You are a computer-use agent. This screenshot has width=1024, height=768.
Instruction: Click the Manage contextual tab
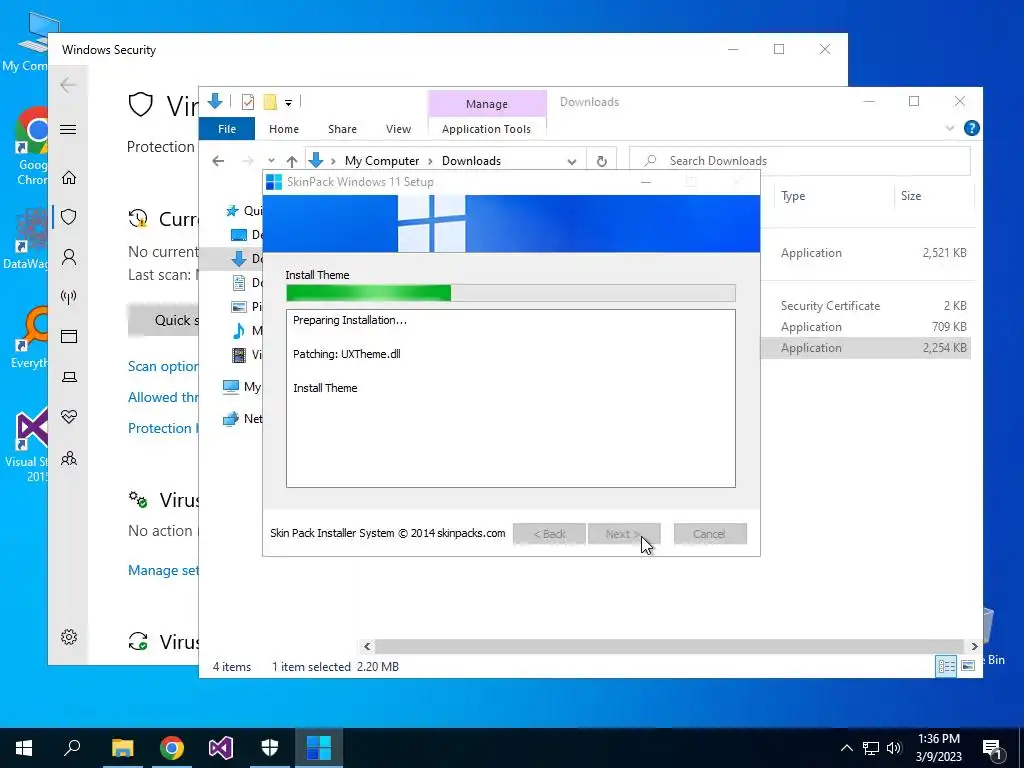pyautogui.click(x=487, y=104)
